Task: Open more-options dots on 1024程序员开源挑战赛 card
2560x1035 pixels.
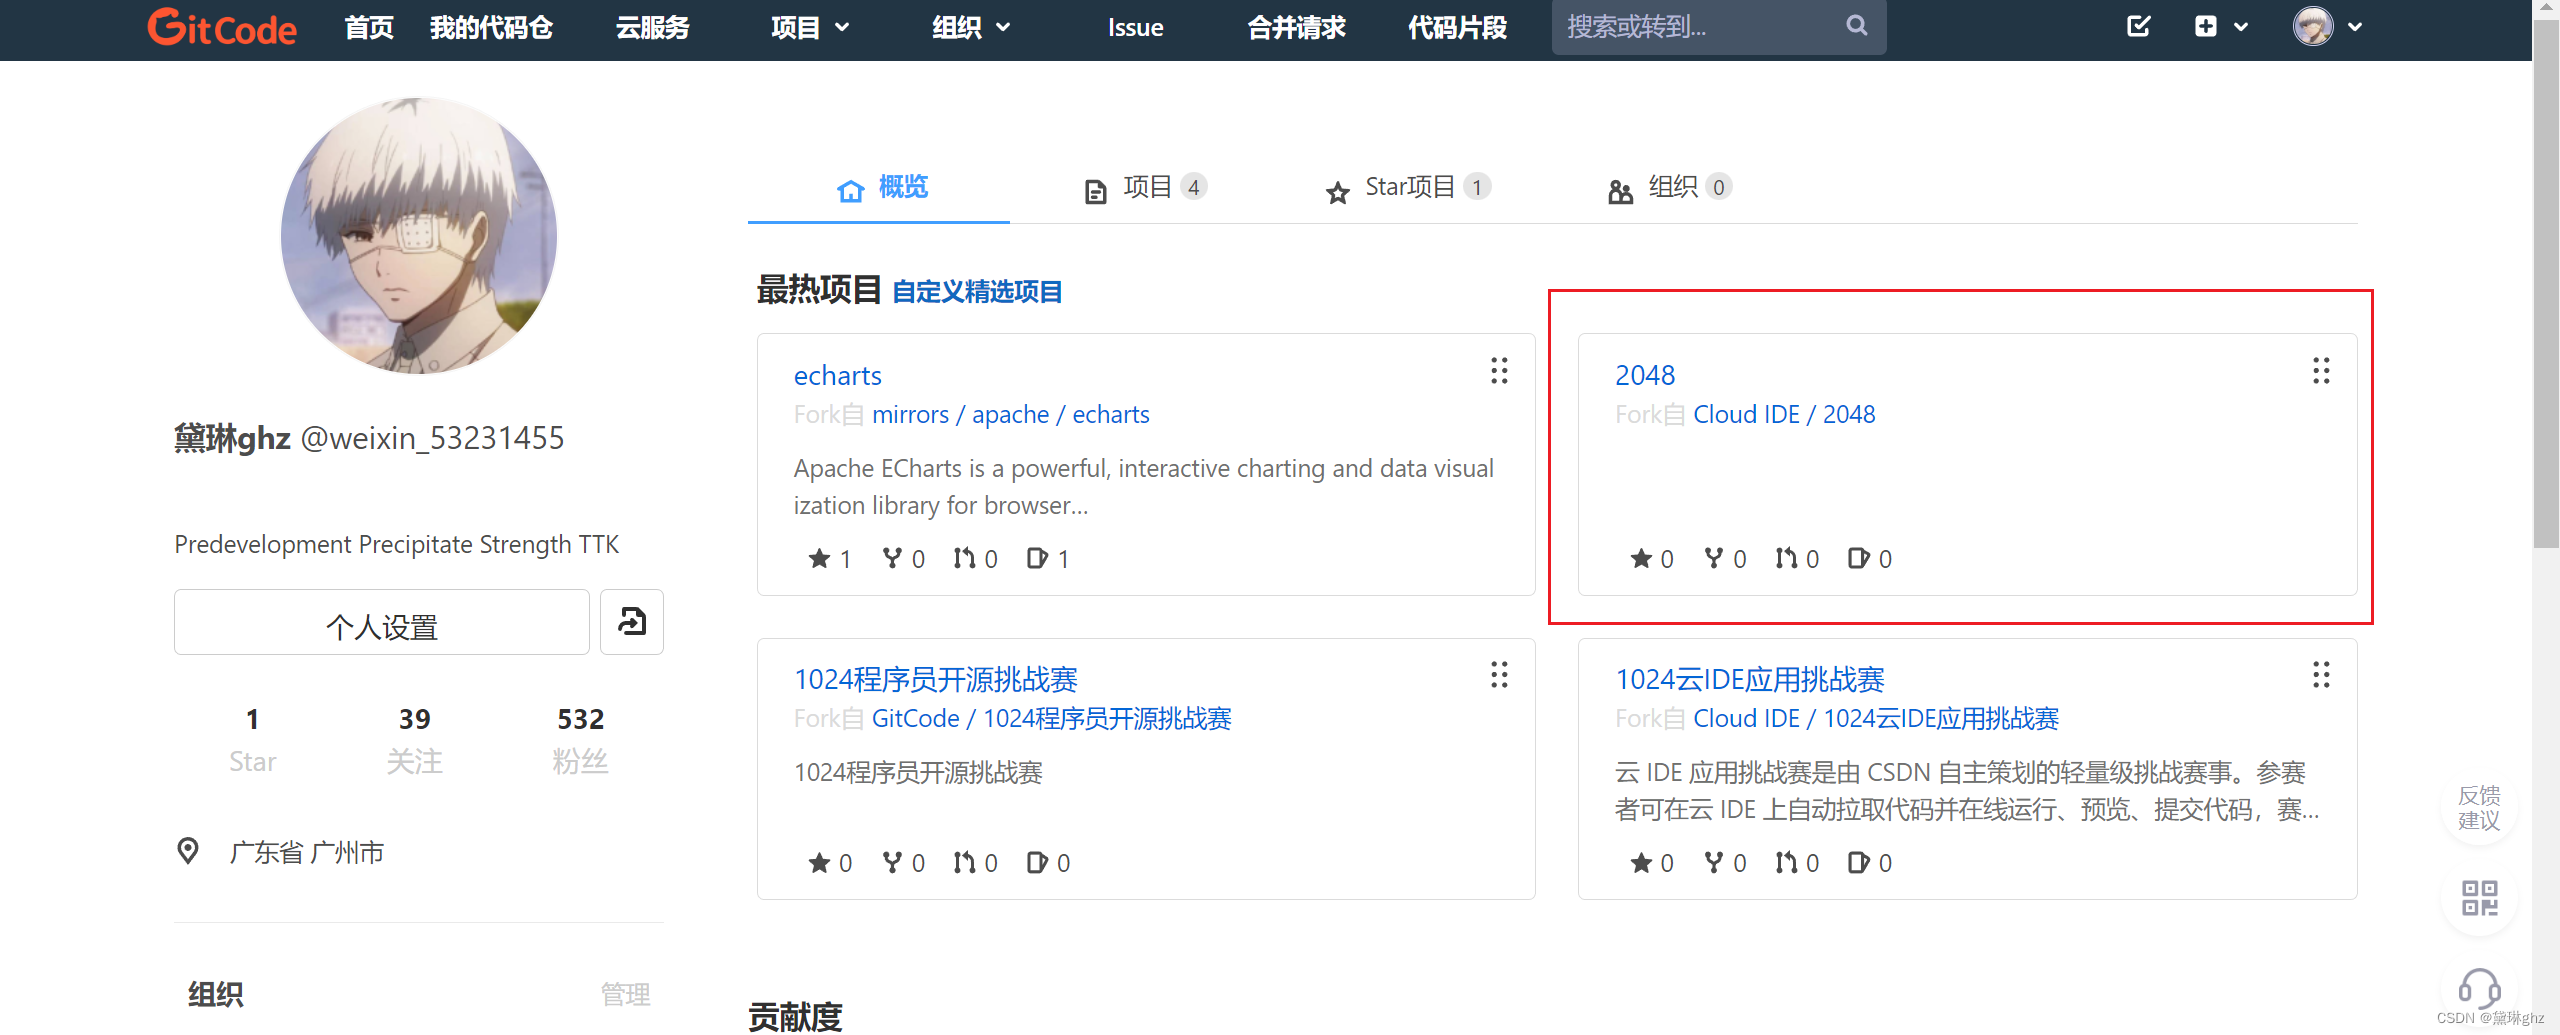Action: tap(1499, 675)
